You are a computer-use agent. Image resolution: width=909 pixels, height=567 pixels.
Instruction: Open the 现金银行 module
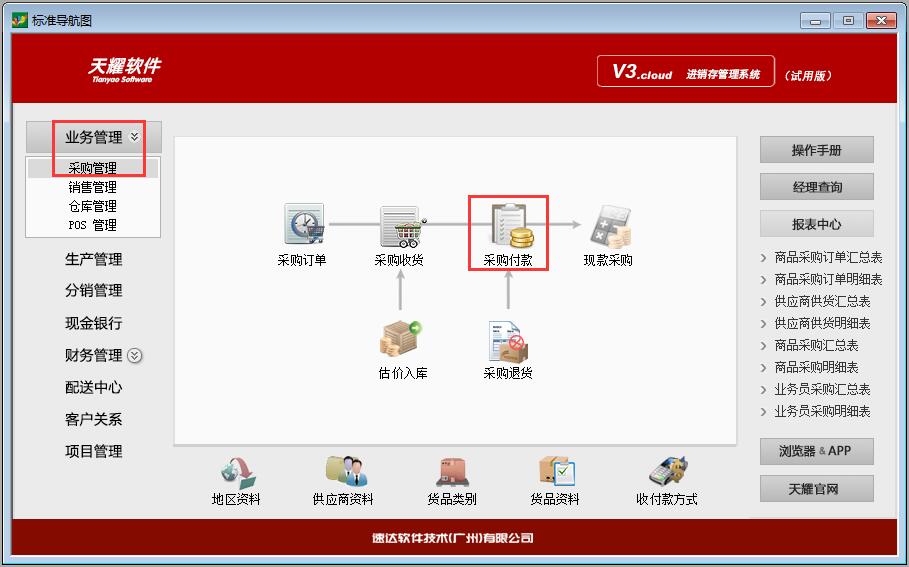[x=93, y=323]
